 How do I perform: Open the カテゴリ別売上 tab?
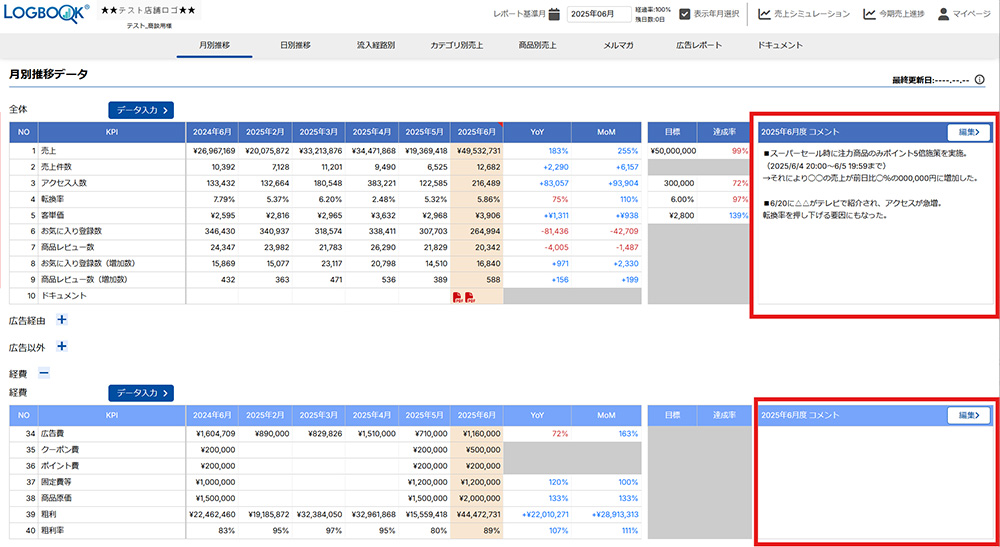(x=457, y=45)
